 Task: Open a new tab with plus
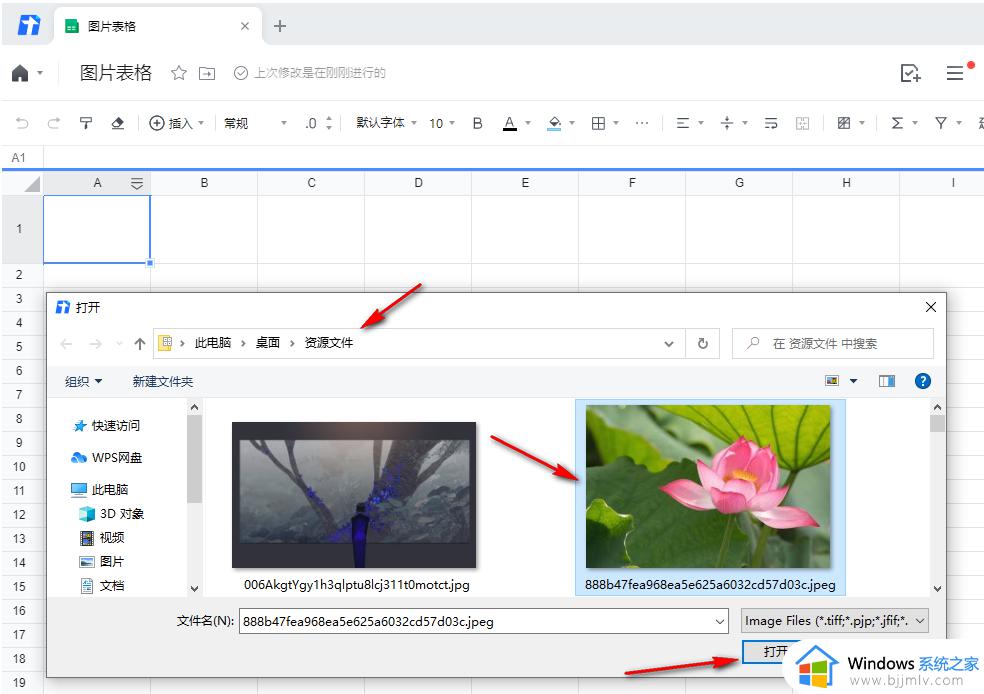pos(280,26)
